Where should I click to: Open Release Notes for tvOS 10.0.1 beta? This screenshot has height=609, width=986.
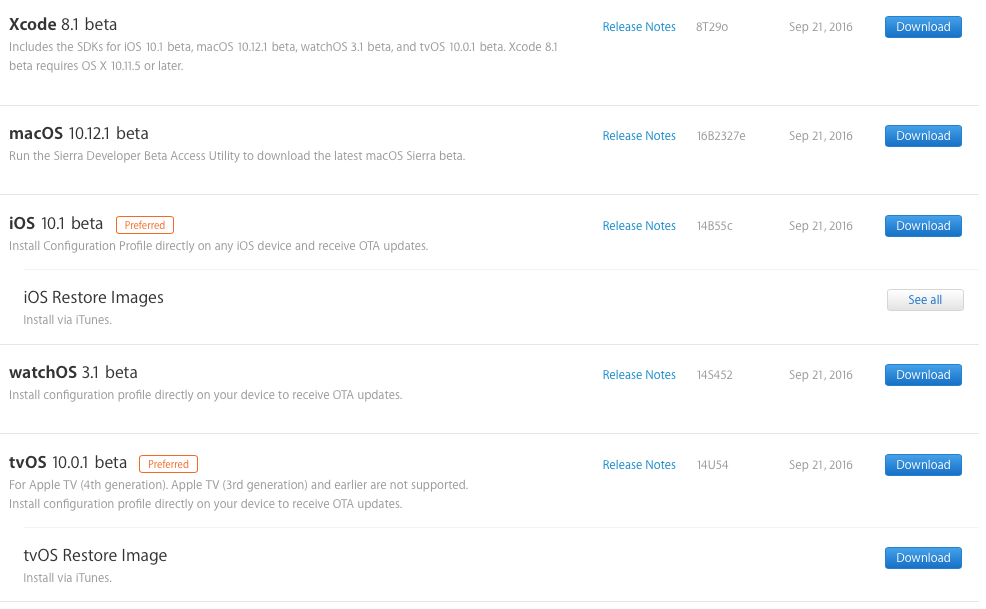click(639, 465)
